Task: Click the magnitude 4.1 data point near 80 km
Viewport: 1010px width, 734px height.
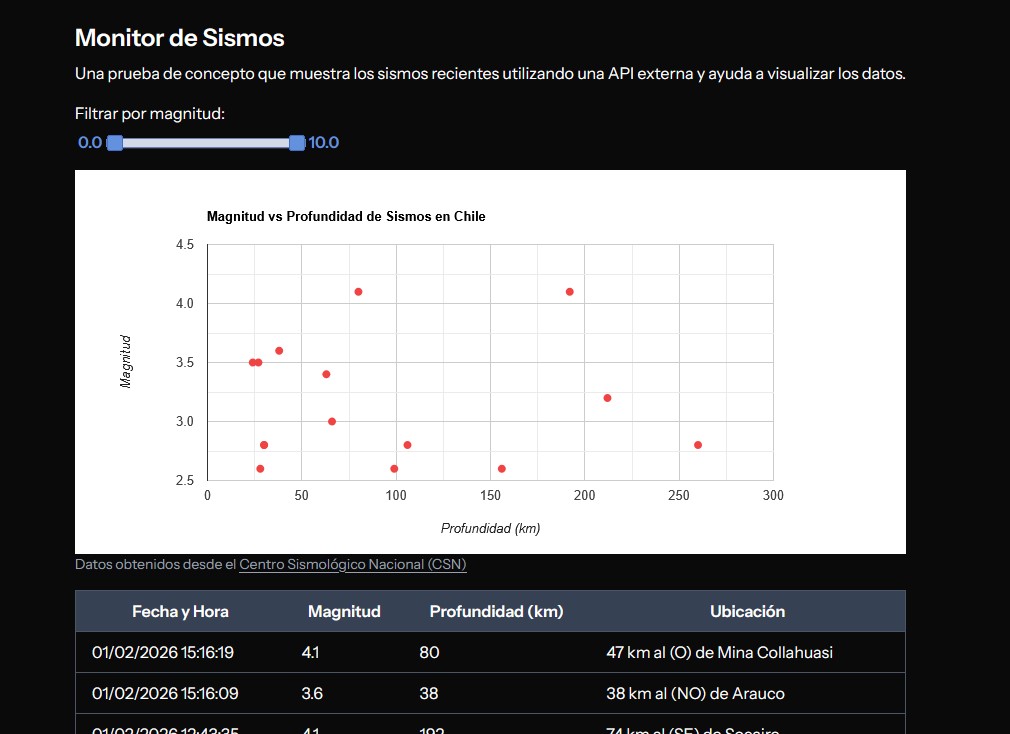Action: coord(357,291)
